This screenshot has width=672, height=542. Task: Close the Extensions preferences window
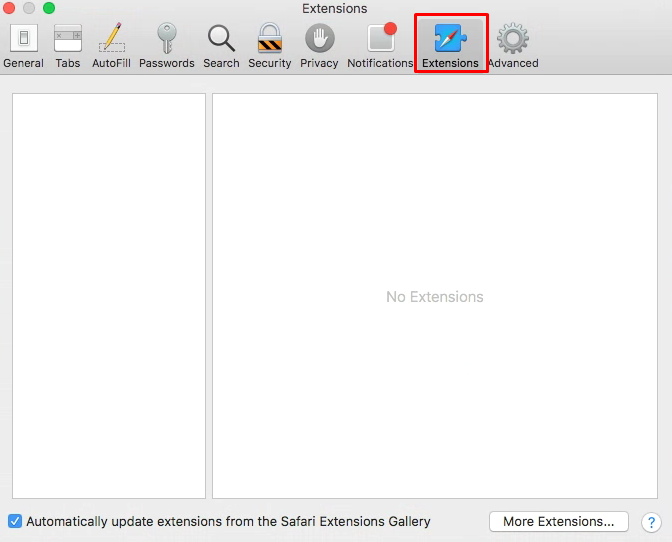coord(9,8)
